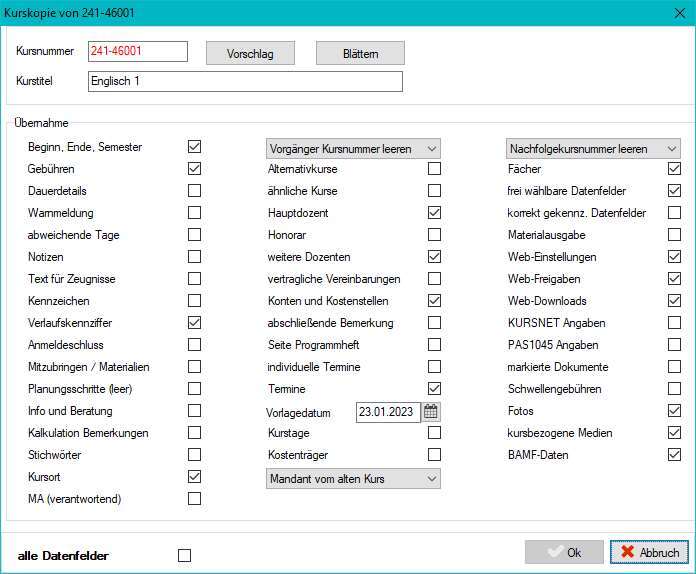The height and width of the screenshot is (574, 696).
Task: Uncheck Konten und Kostenstellen box
Action: [x=435, y=301]
